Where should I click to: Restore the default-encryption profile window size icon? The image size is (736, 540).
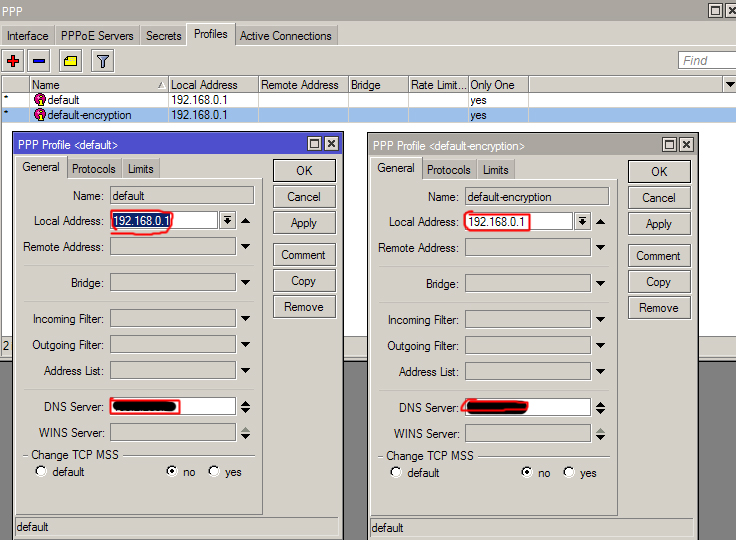(669, 145)
